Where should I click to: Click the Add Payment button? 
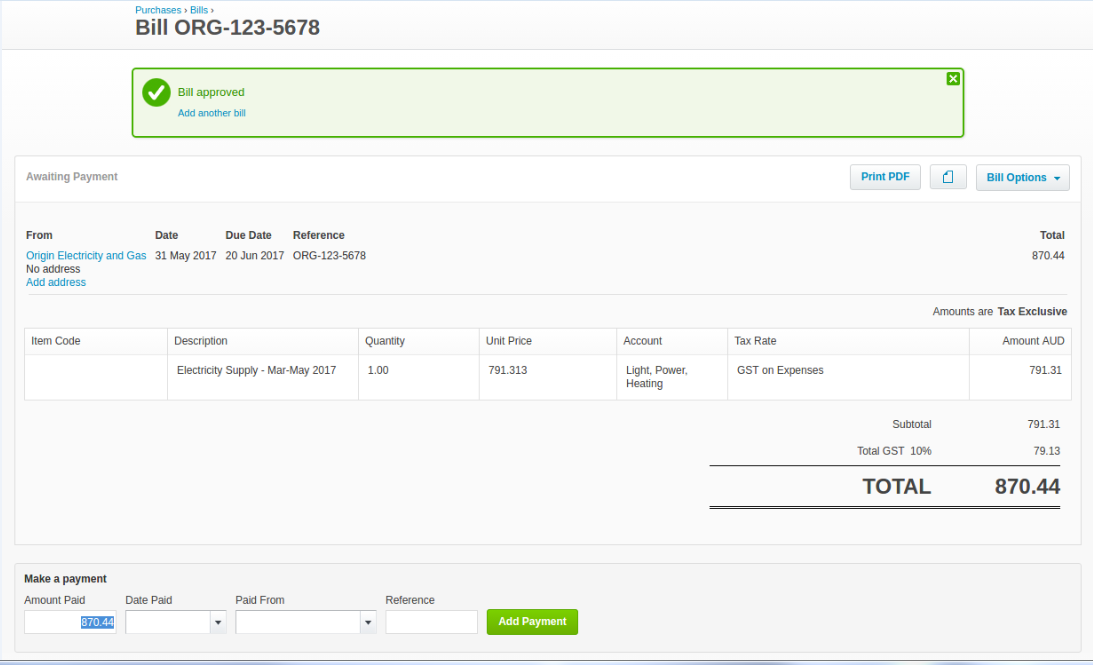click(532, 621)
